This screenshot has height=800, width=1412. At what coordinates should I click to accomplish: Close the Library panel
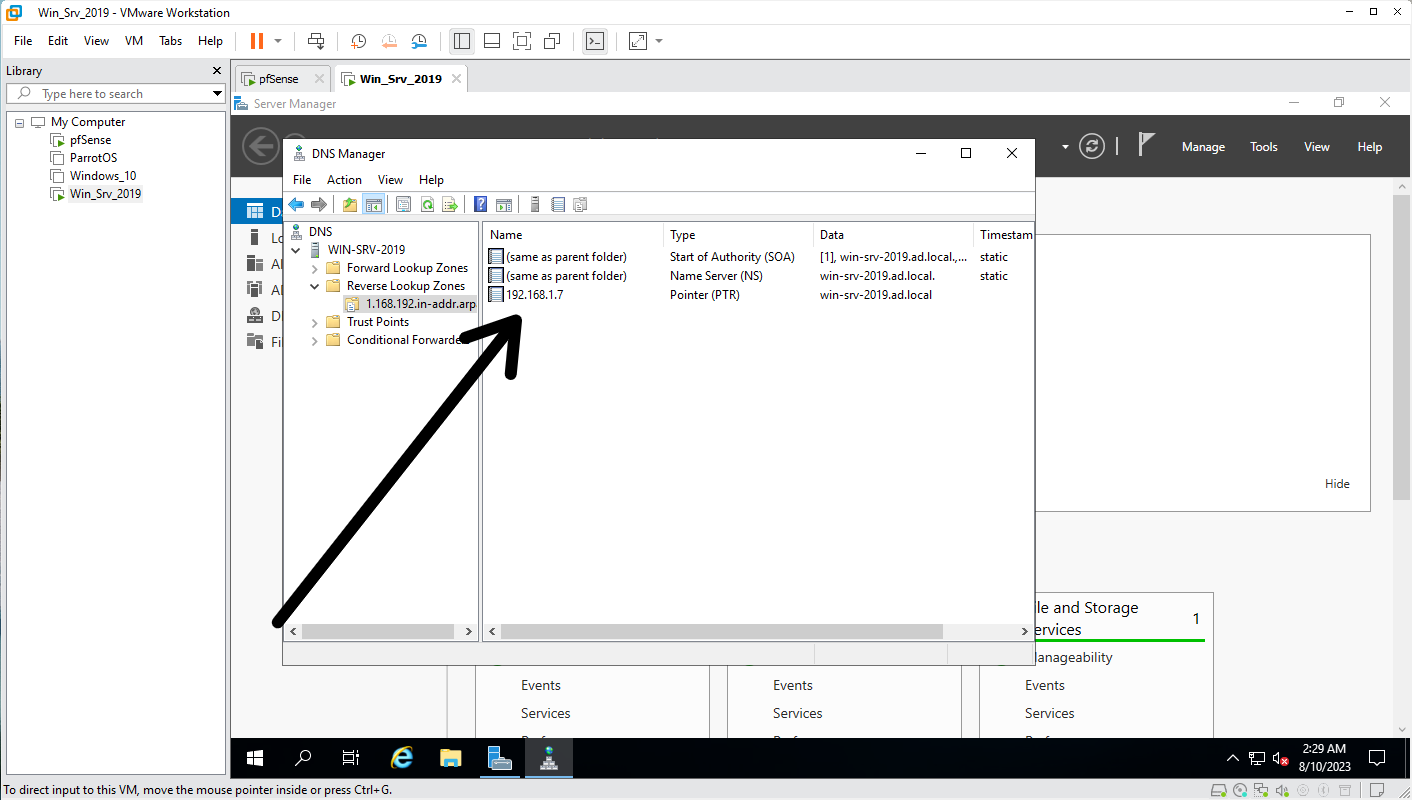tap(217, 71)
